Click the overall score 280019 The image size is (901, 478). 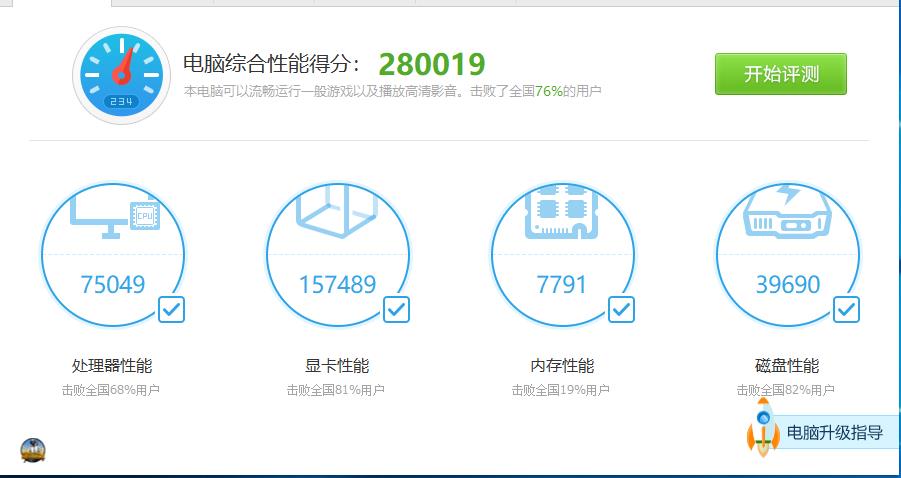click(x=432, y=64)
